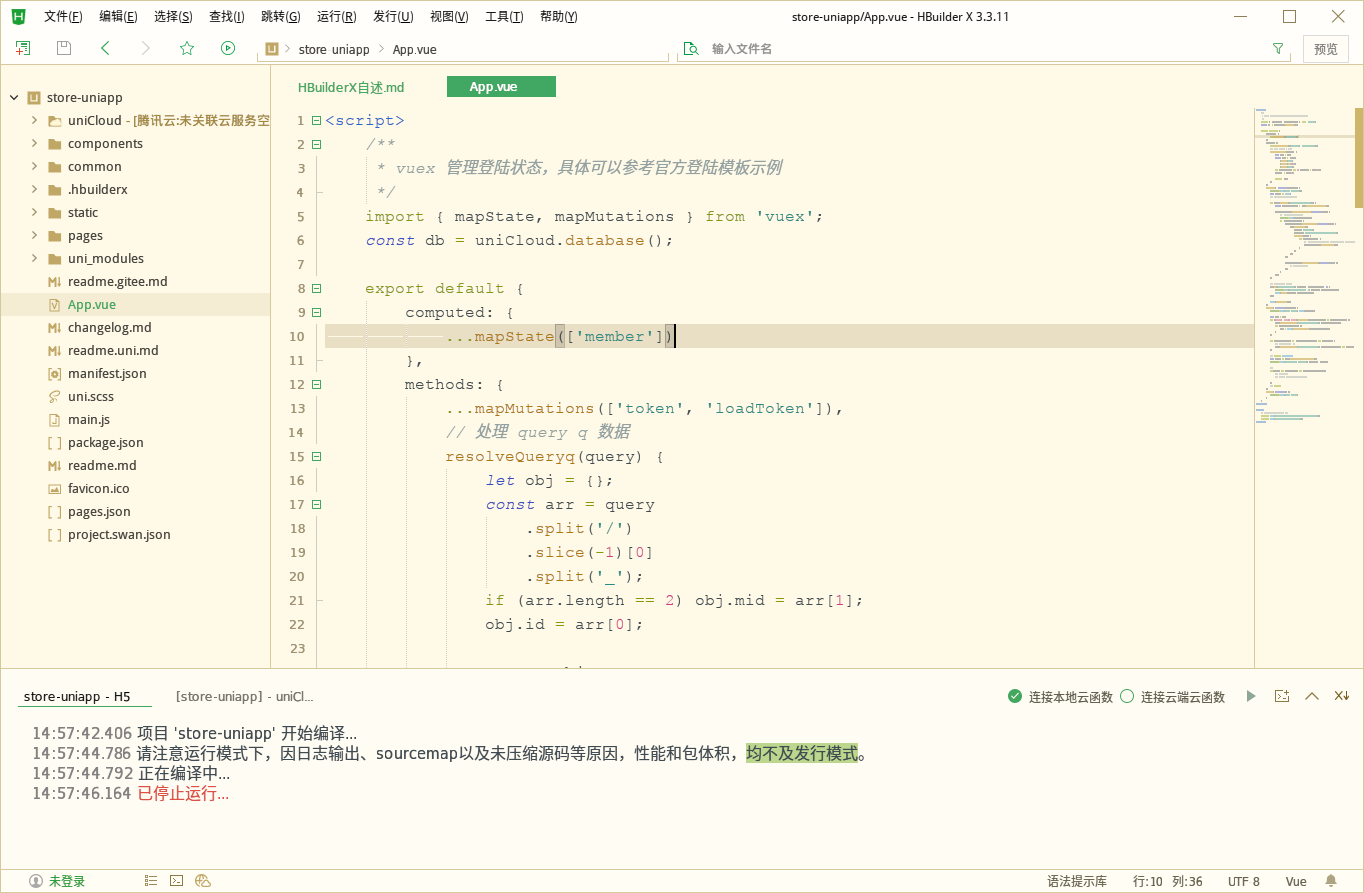
Task: Click 未登录 login status link
Action: (66, 881)
